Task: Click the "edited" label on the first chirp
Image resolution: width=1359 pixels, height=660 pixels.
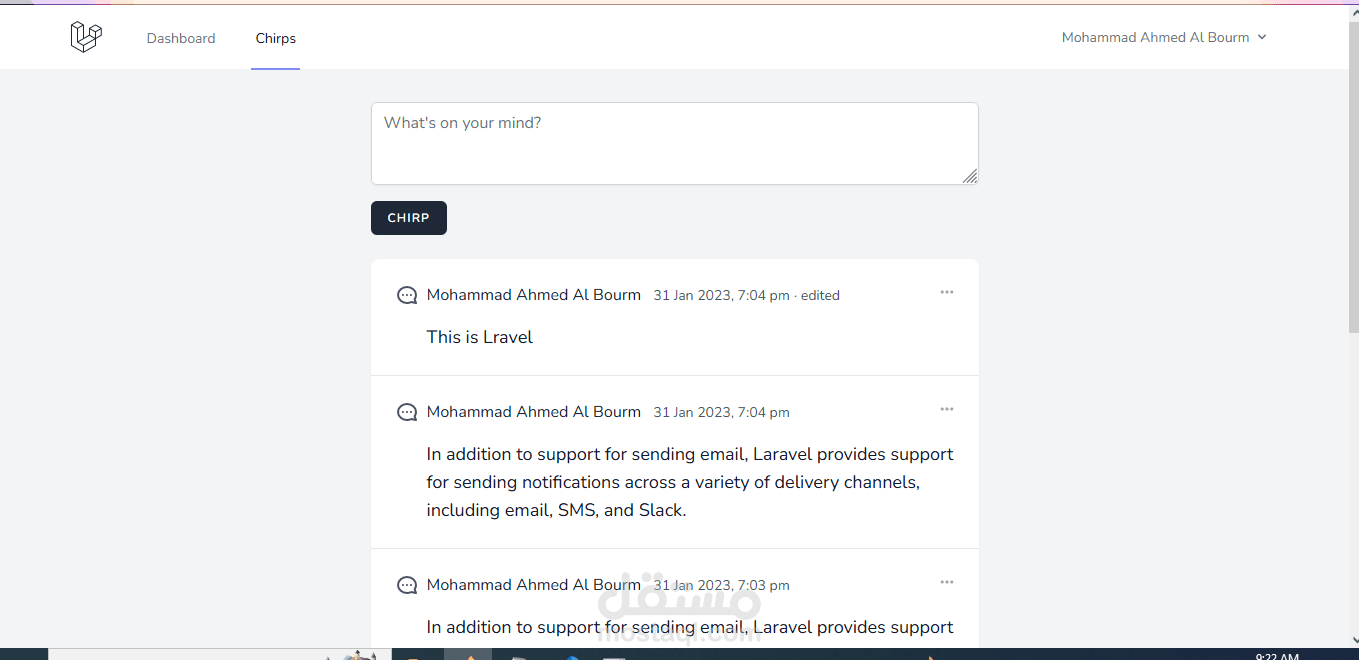Action: 820,294
